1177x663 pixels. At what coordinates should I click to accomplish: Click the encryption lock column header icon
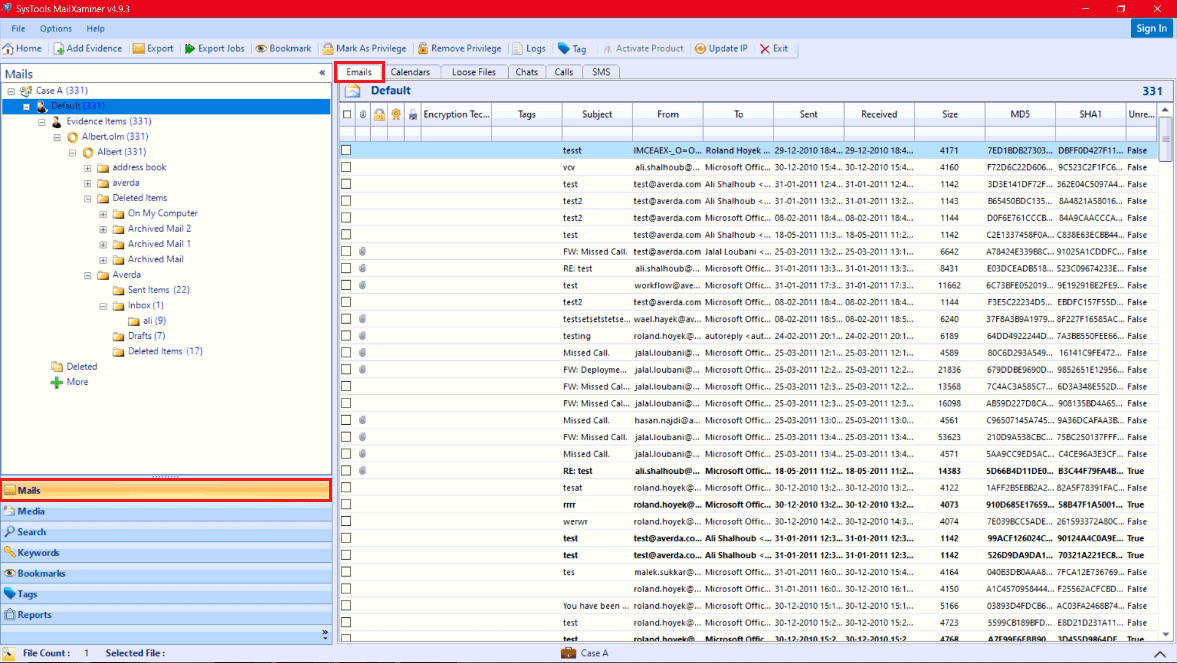[412, 114]
